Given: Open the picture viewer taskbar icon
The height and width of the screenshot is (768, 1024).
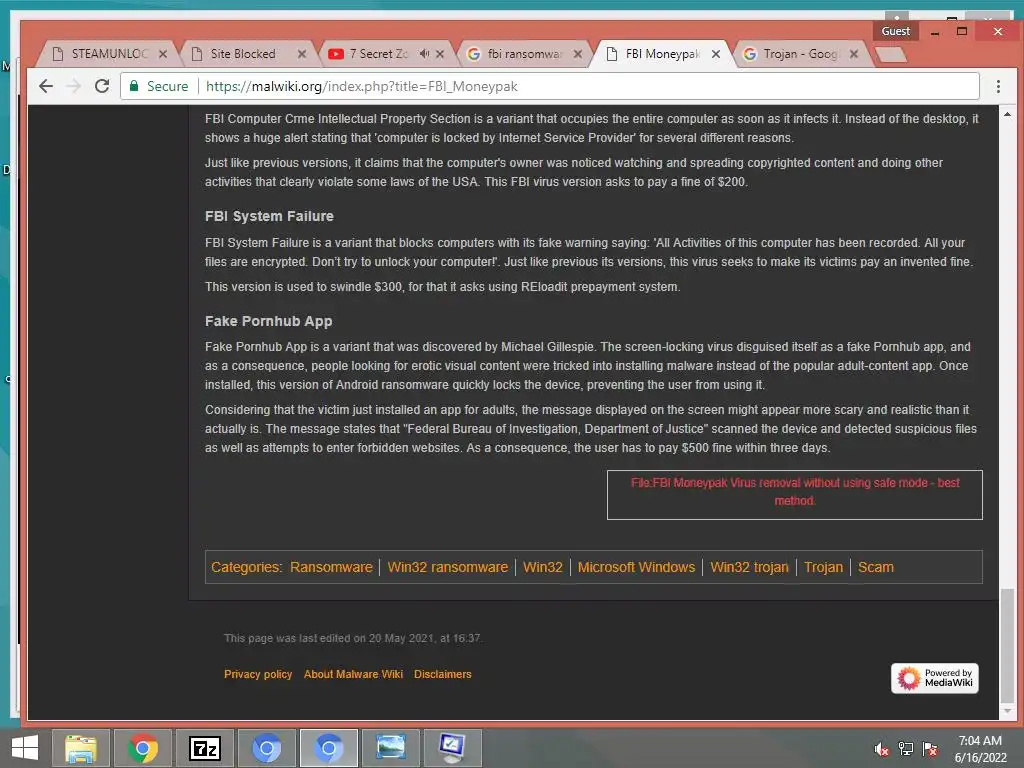Looking at the screenshot, I should pyautogui.click(x=391, y=748).
